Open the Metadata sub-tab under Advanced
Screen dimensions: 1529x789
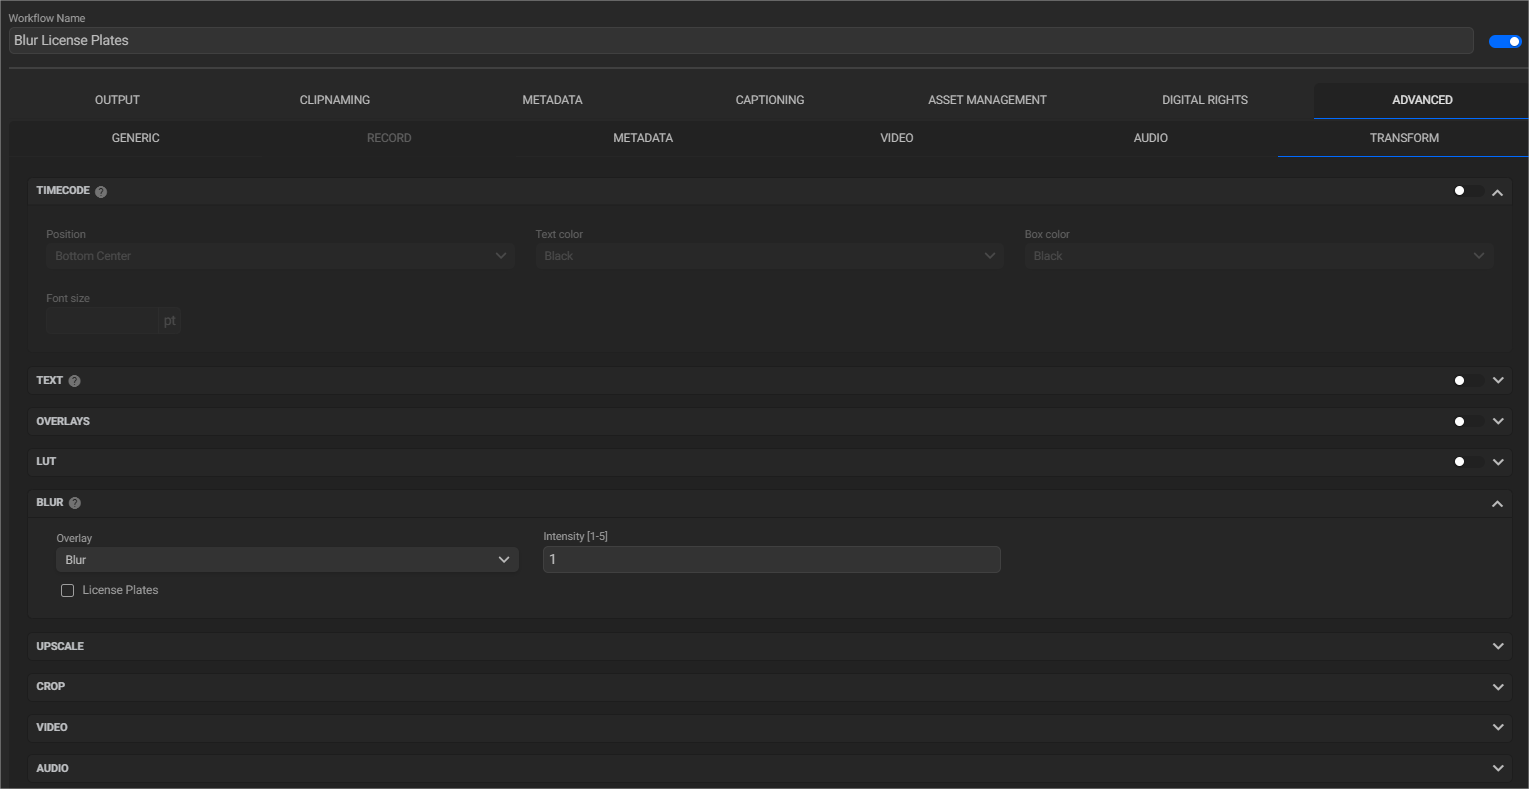coord(643,138)
